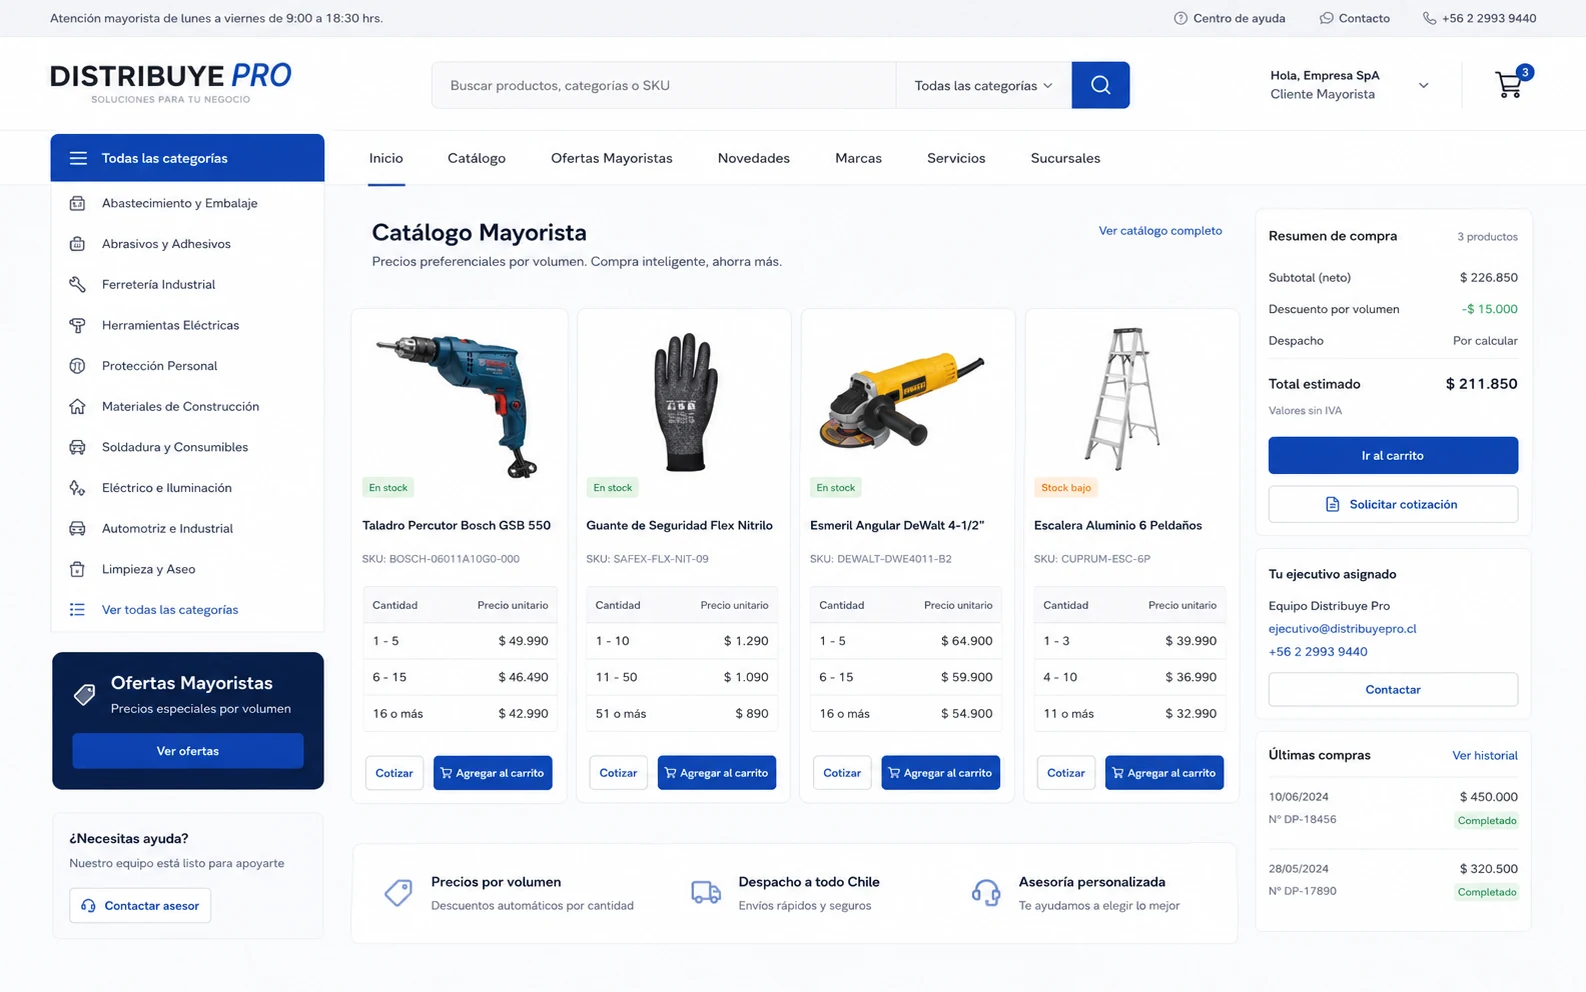Click Cotizar for Guante de Seguridad Flex Nitrilo
This screenshot has height=992, width=1586.
click(x=618, y=773)
